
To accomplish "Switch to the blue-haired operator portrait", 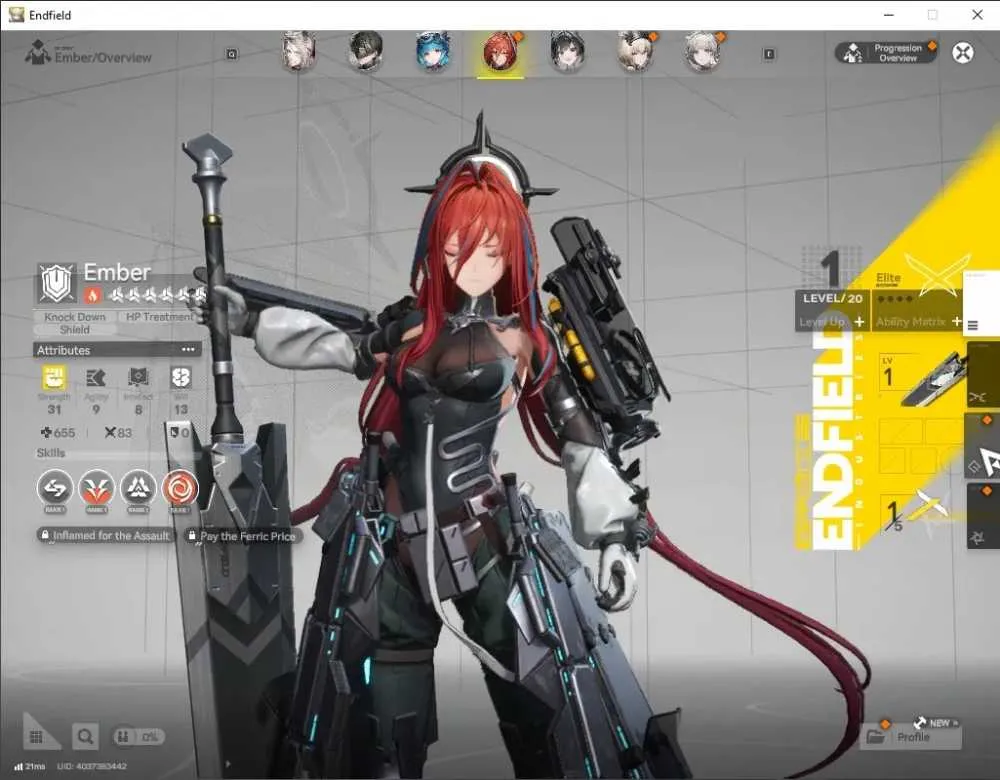I will (433, 51).
